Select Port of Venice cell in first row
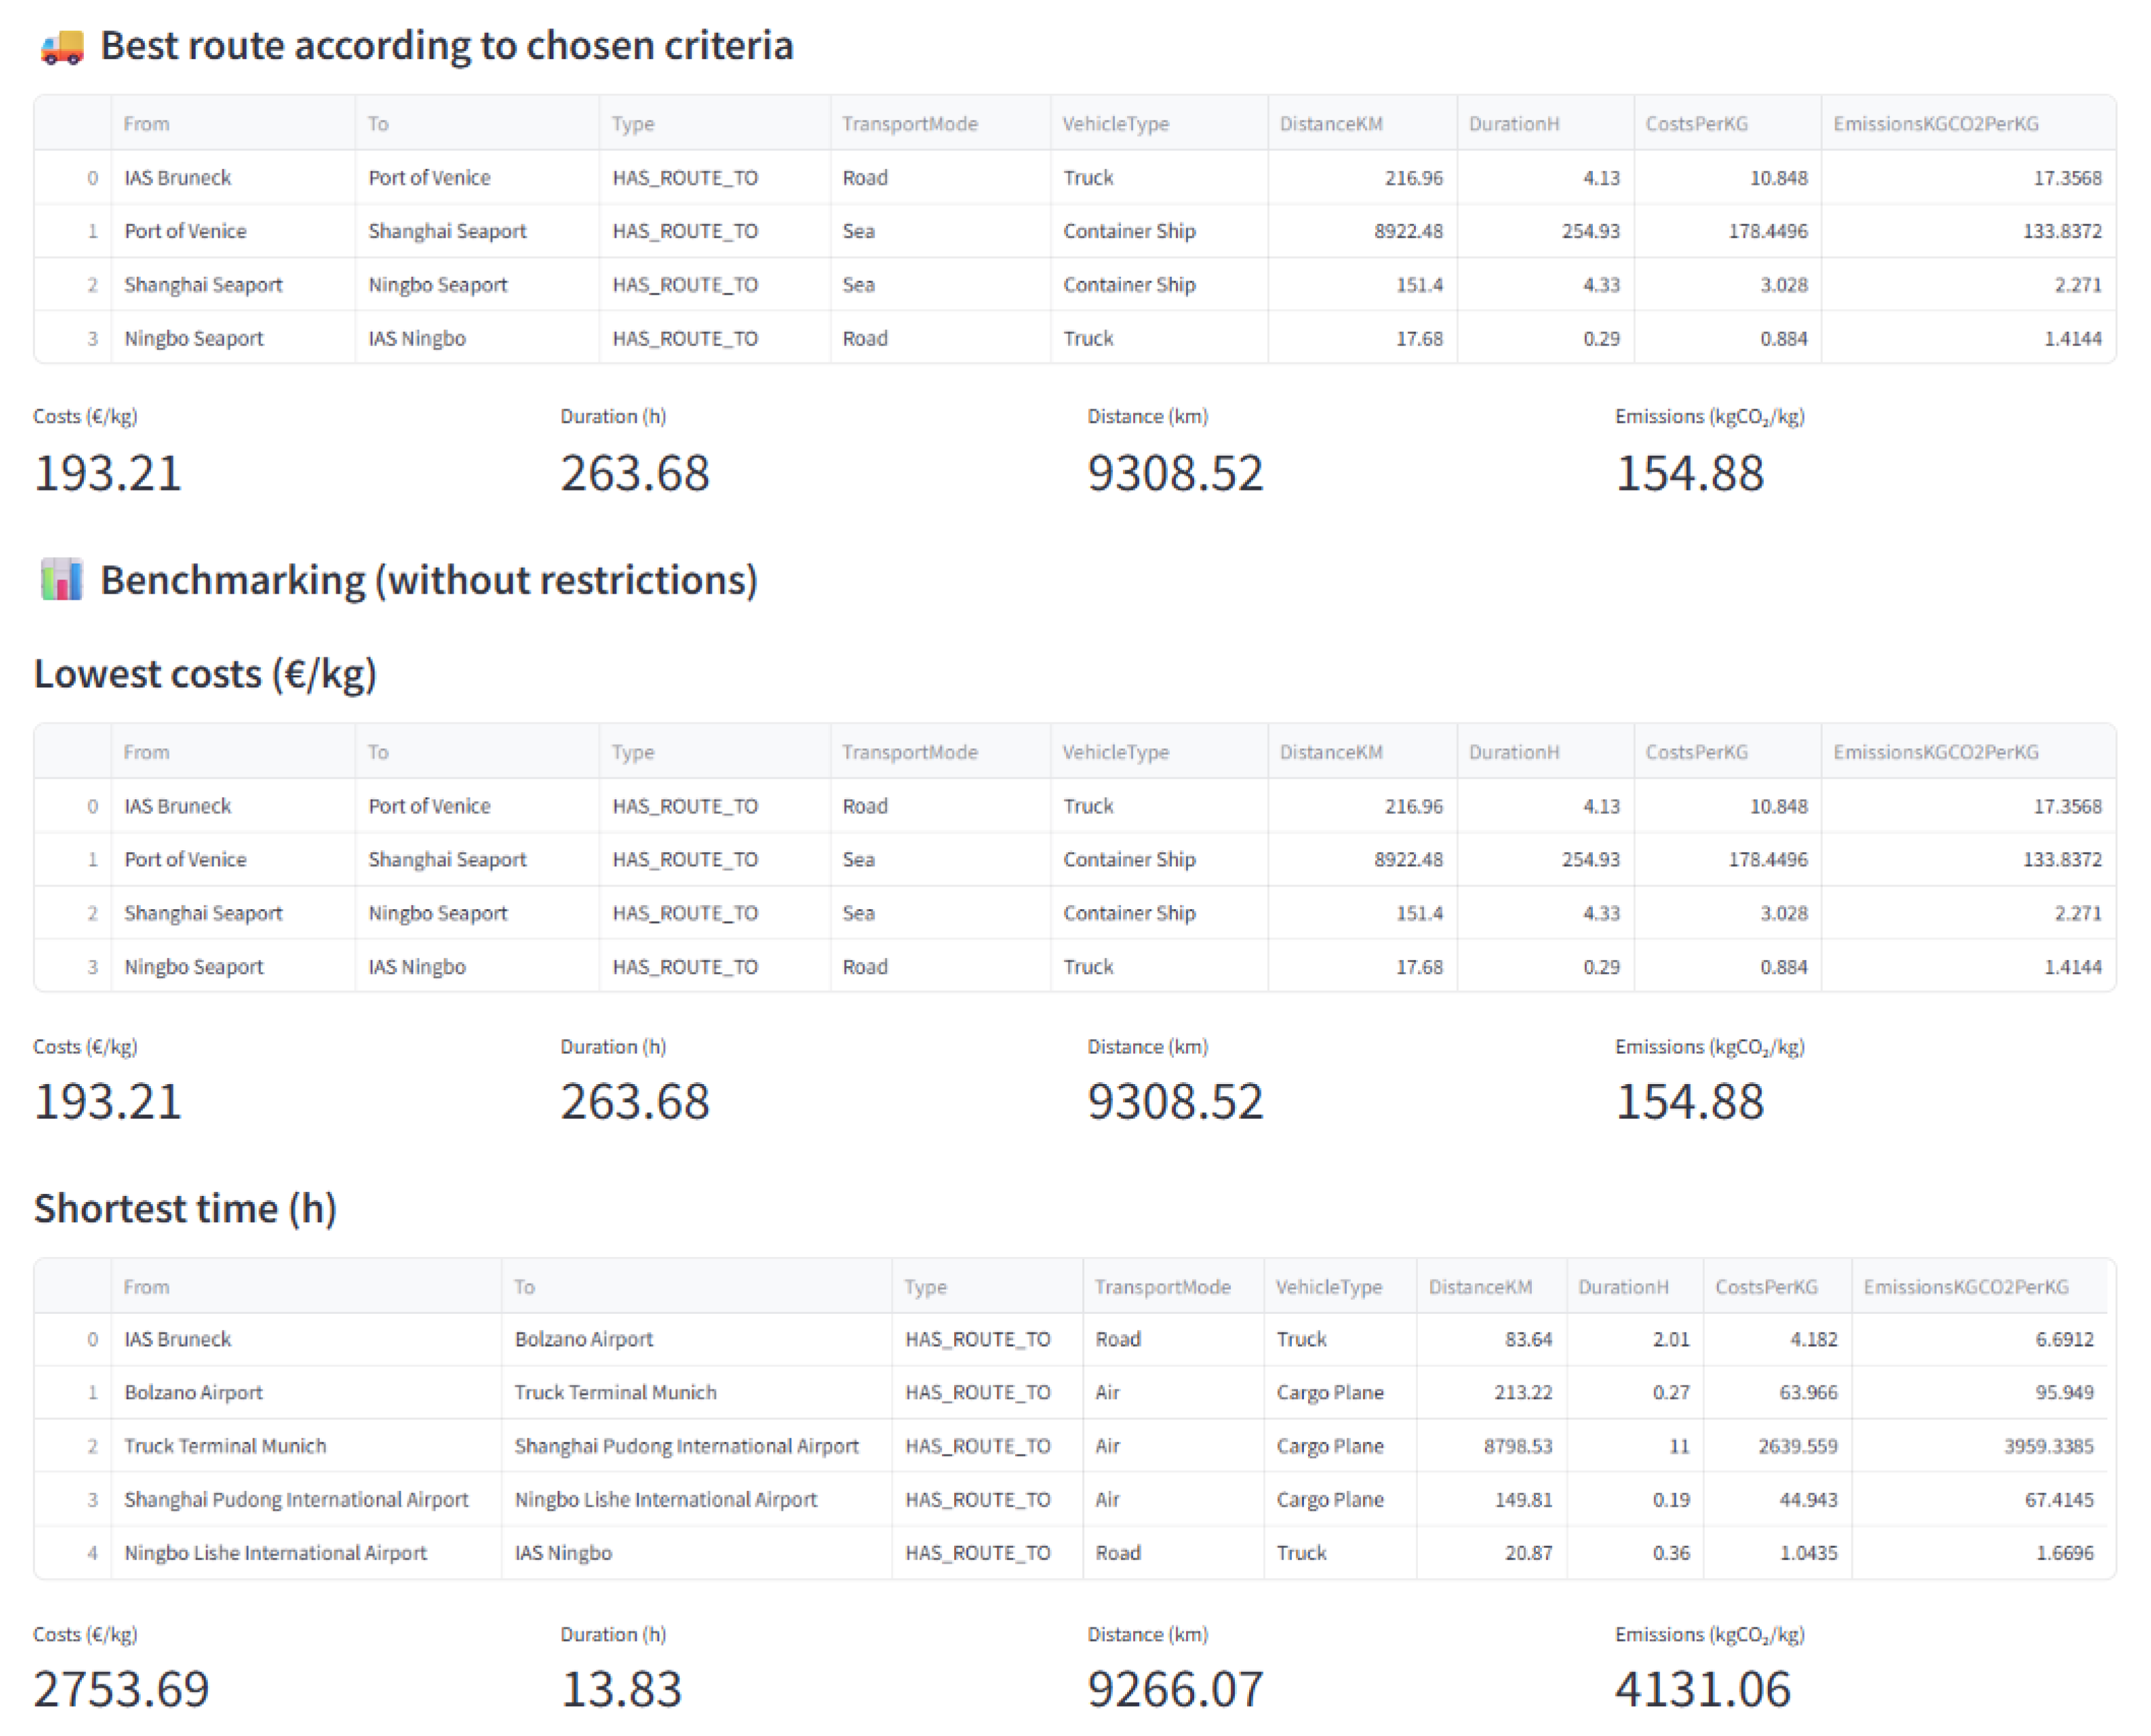Image resolution: width=2151 pixels, height=1736 pixels. click(429, 178)
